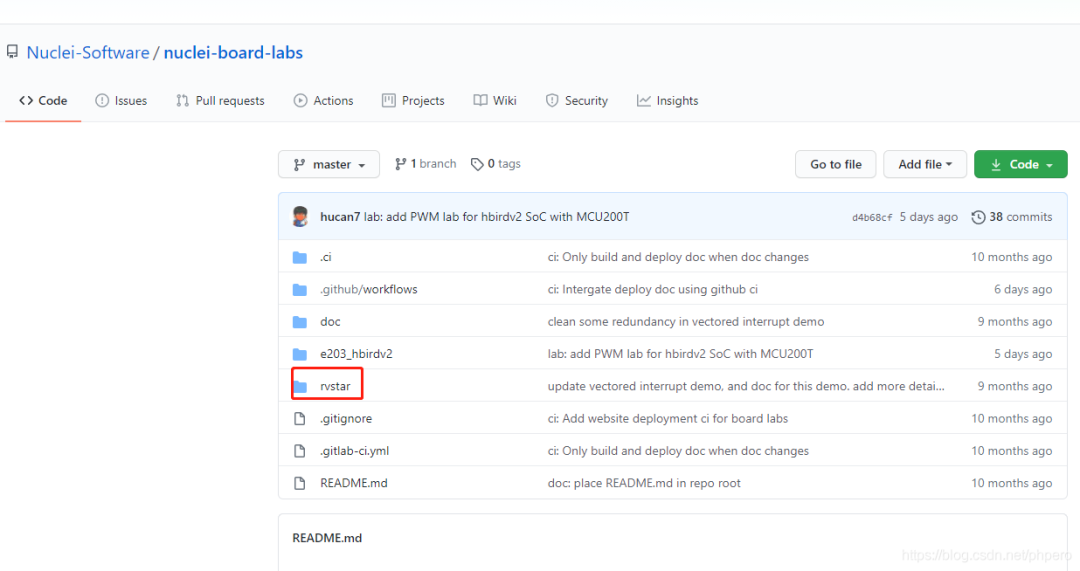Screen dimensions: 1080x571
Task: Expand the Add file dropdown
Action: click(925, 164)
